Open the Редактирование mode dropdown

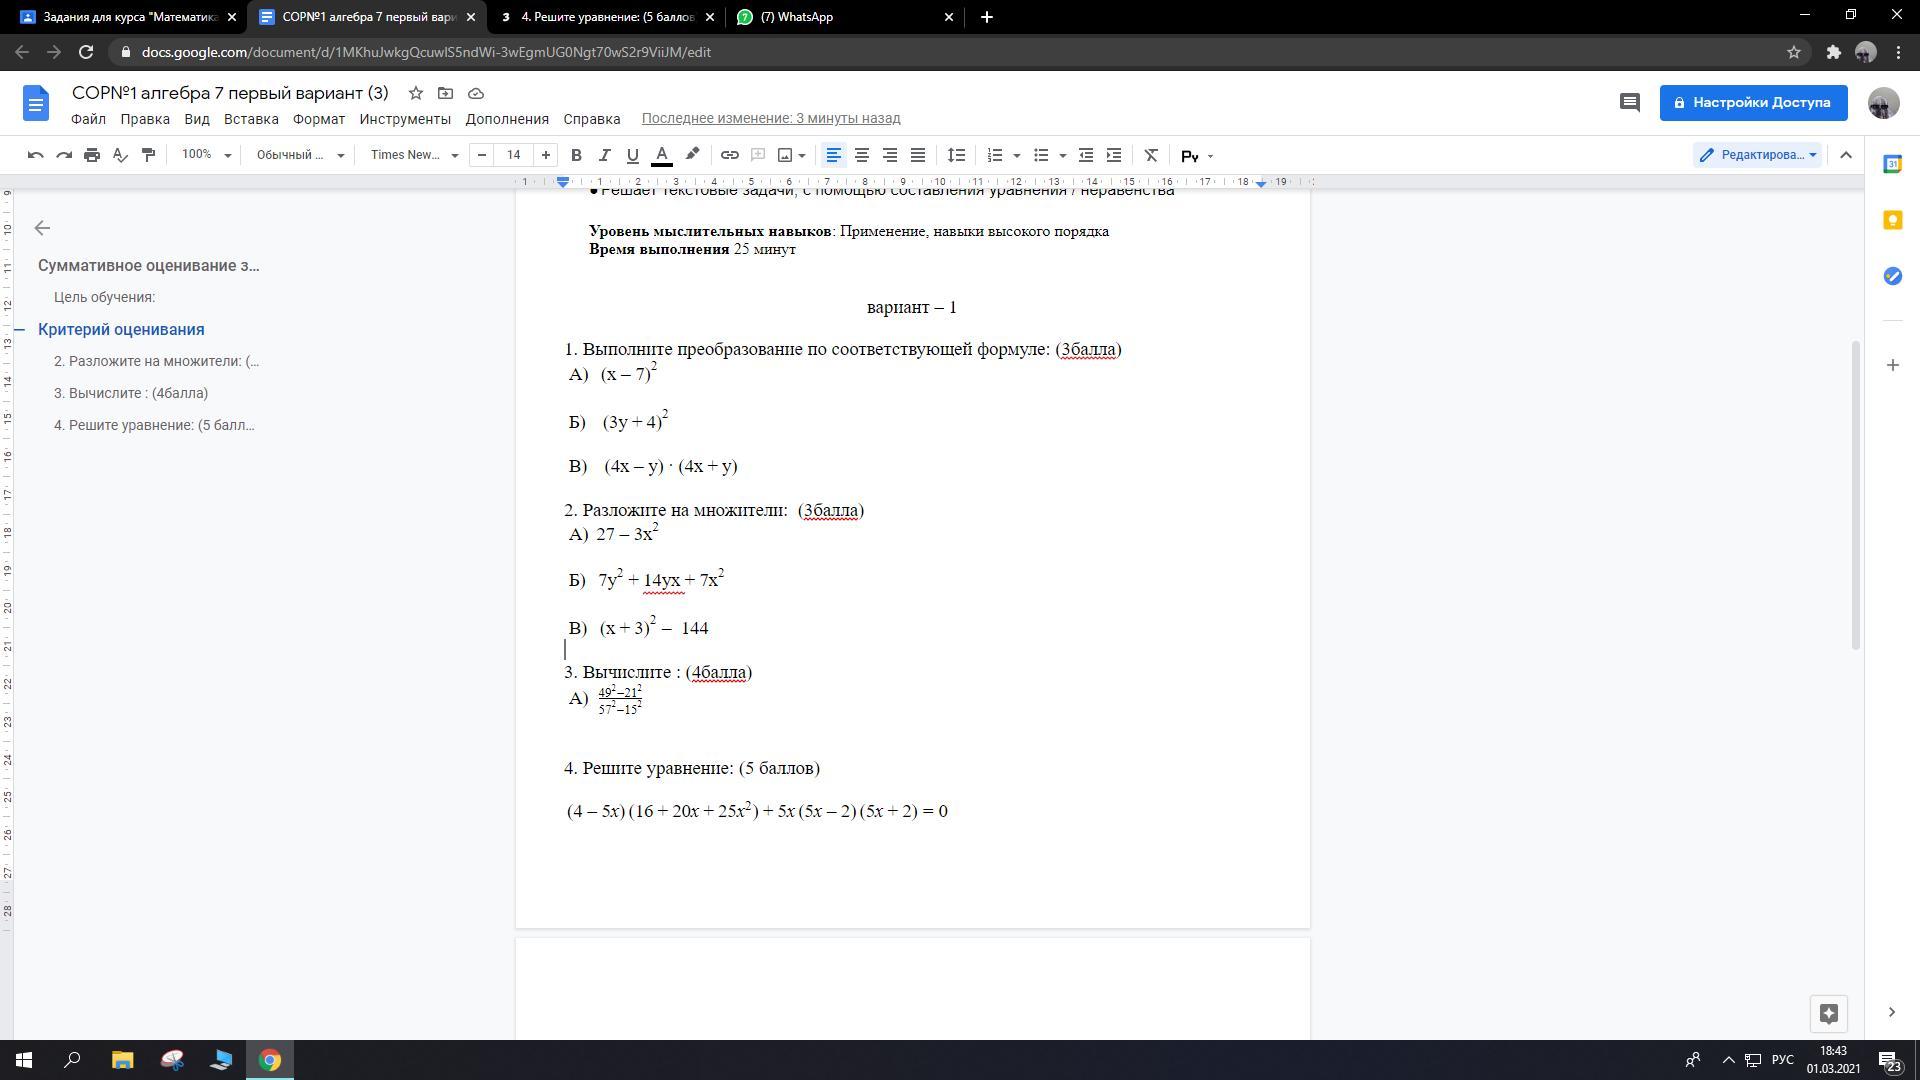pyautogui.click(x=1759, y=155)
